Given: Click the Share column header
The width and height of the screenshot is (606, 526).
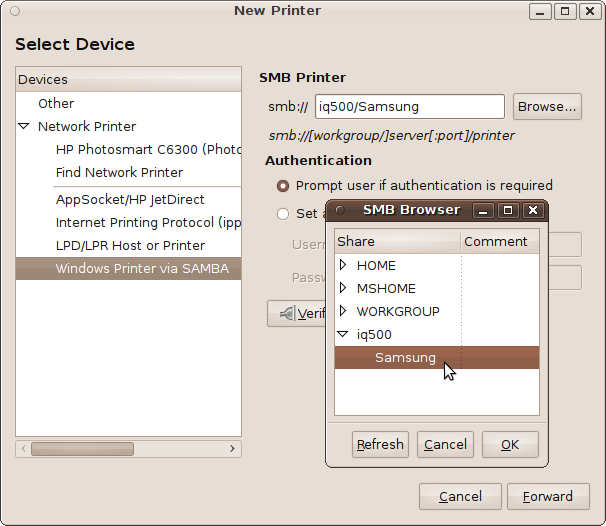Looking at the screenshot, I should (x=398, y=242).
